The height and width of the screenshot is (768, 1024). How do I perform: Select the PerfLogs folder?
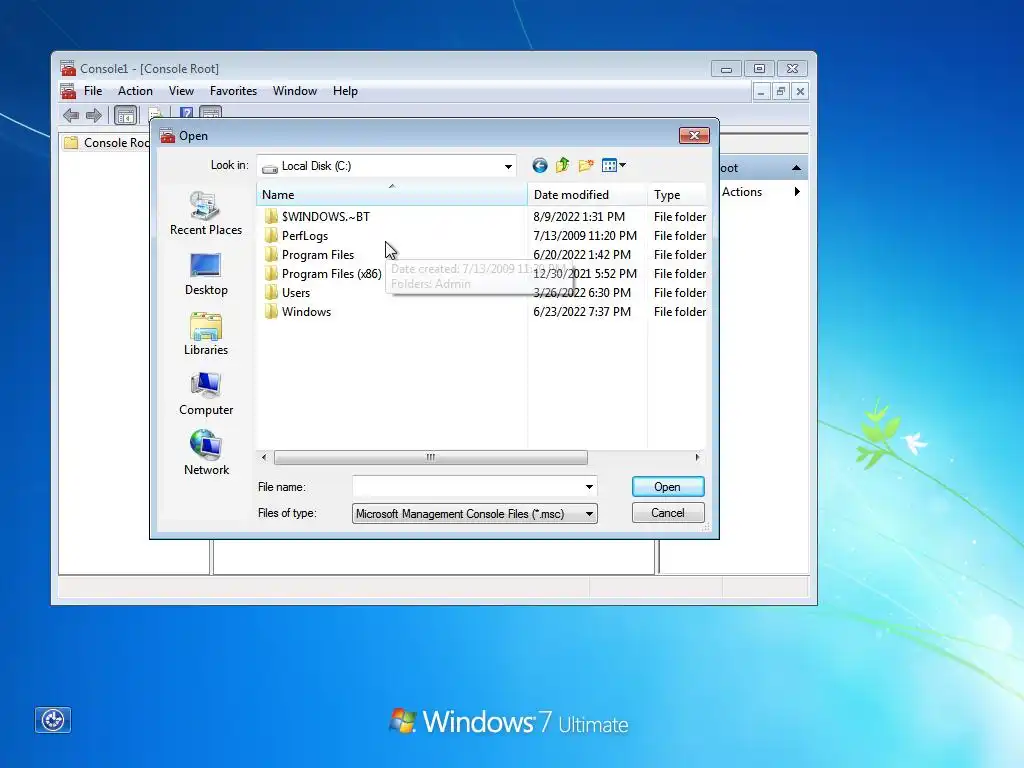(x=296, y=236)
